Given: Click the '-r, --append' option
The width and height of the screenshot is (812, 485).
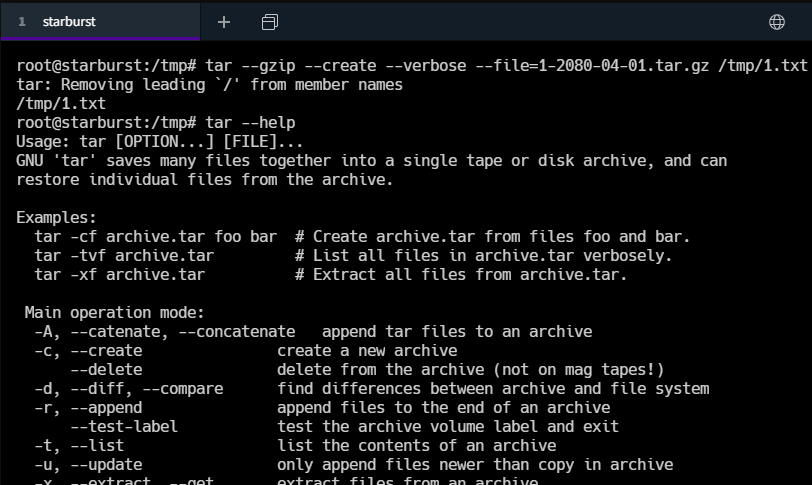Looking at the screenshot, I should 88,408.
